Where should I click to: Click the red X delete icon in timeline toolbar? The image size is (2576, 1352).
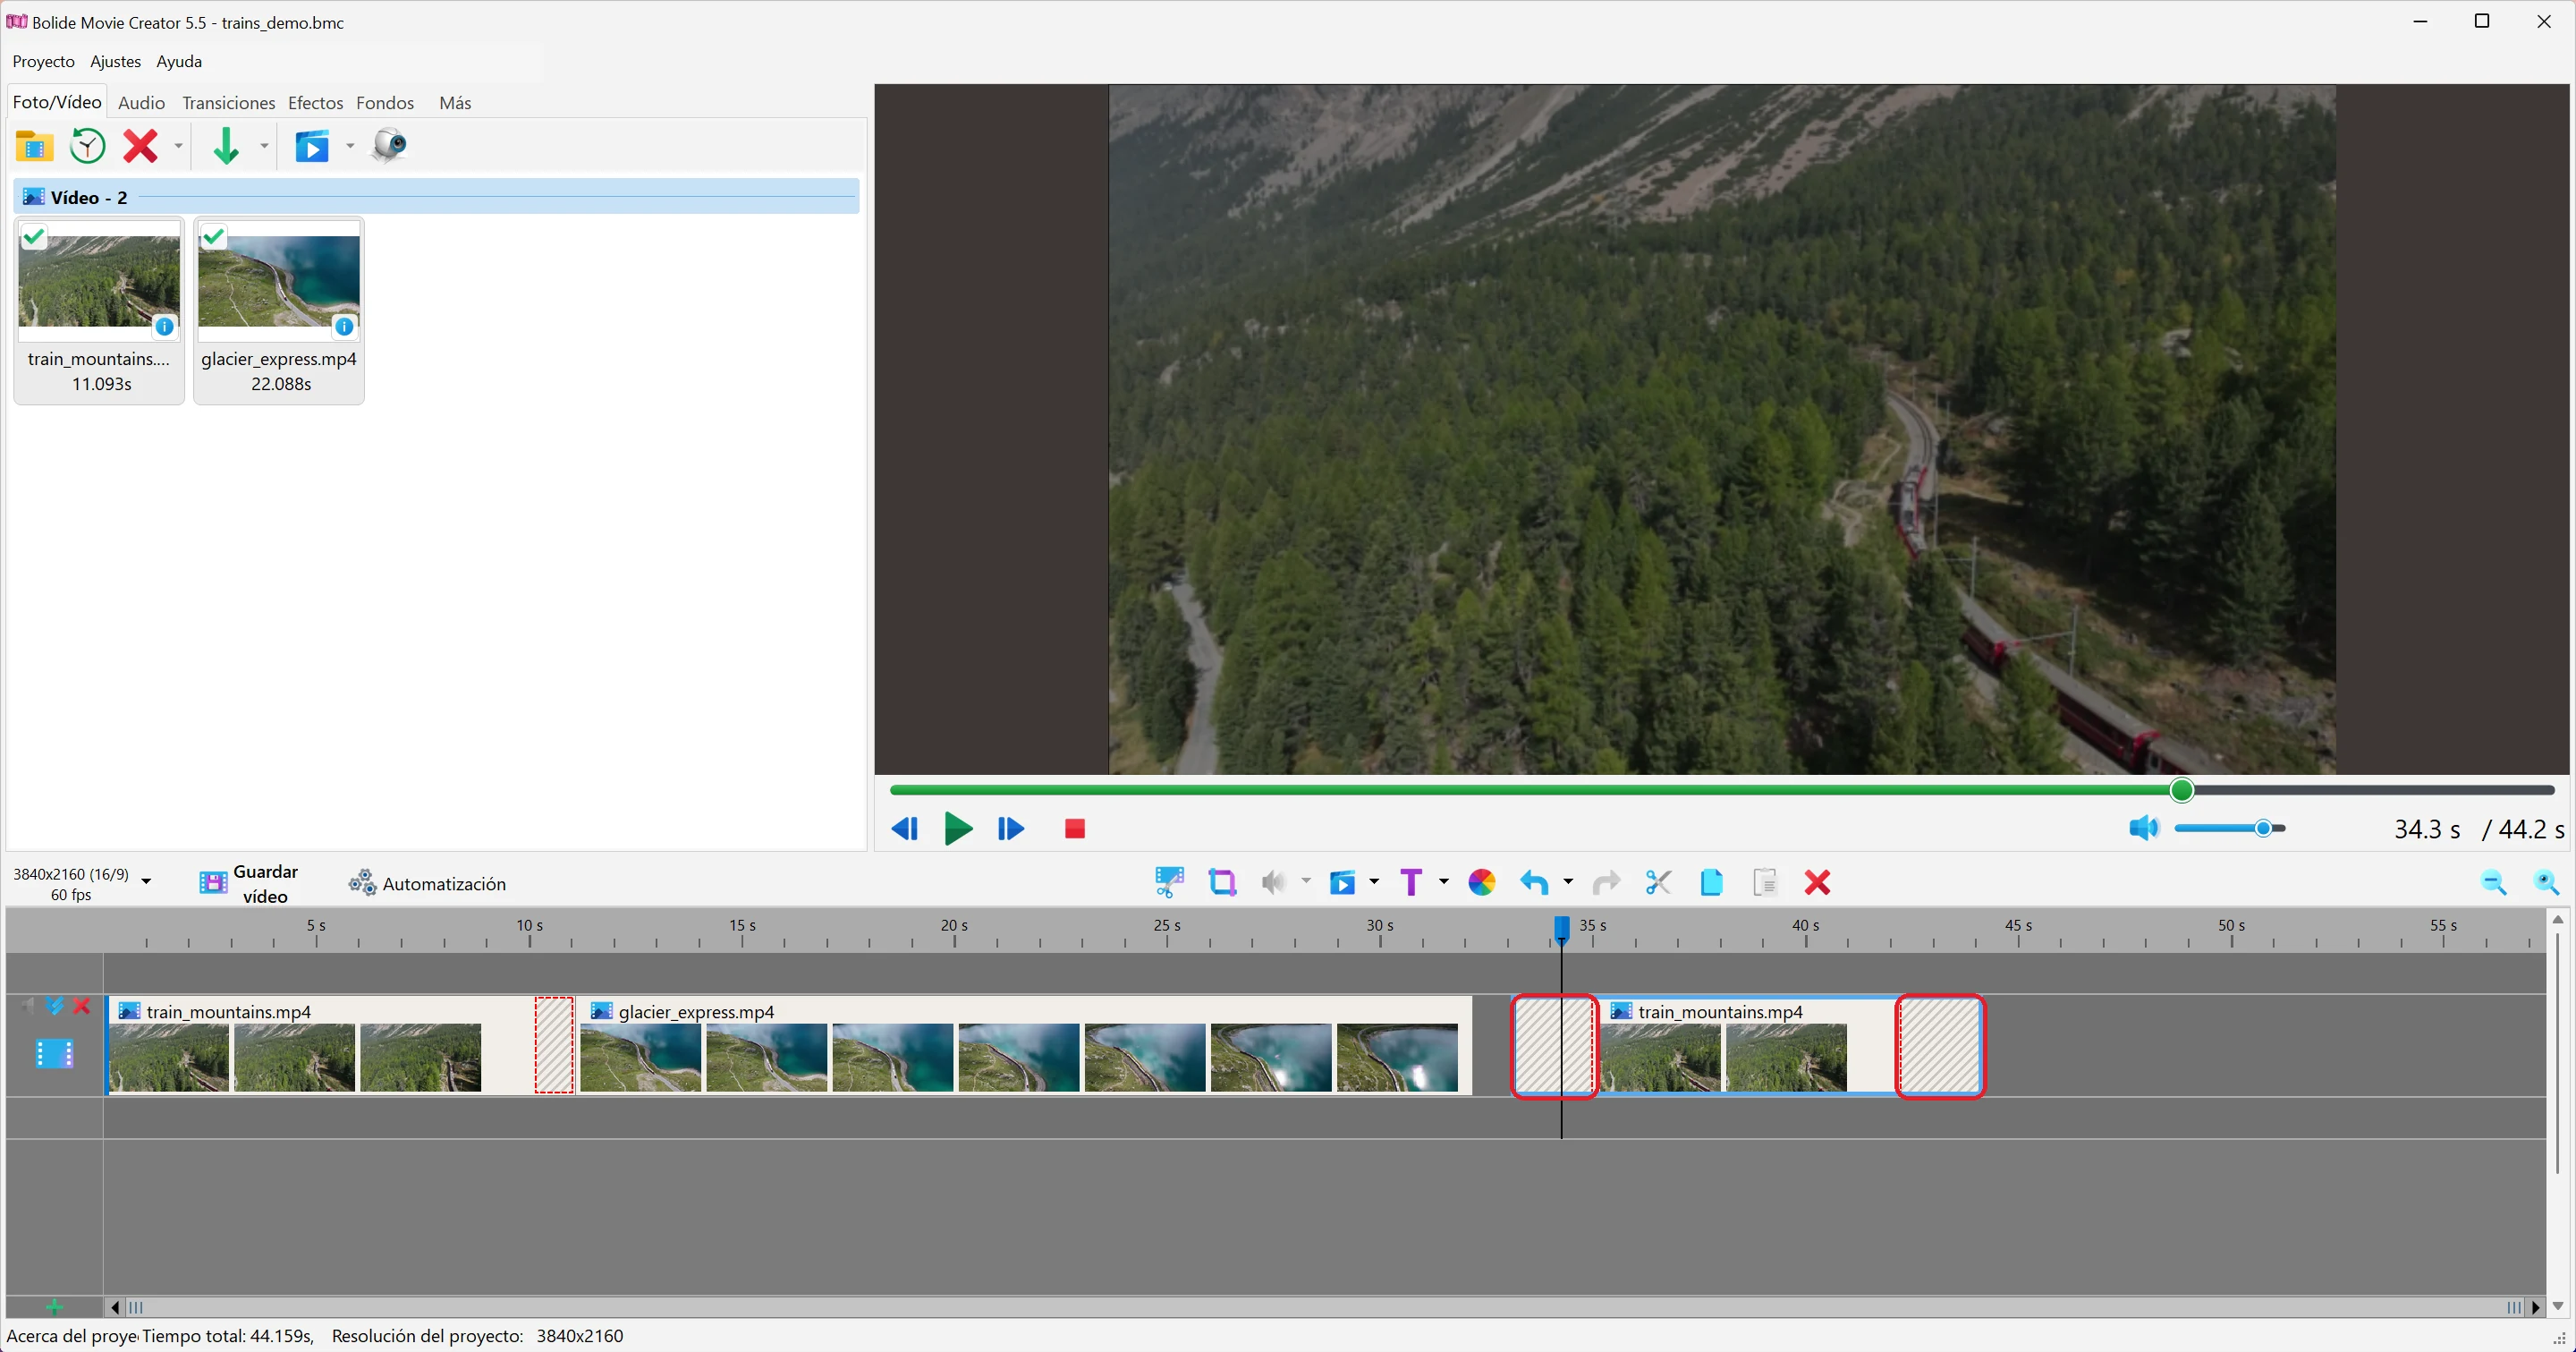pos(1817,882)
